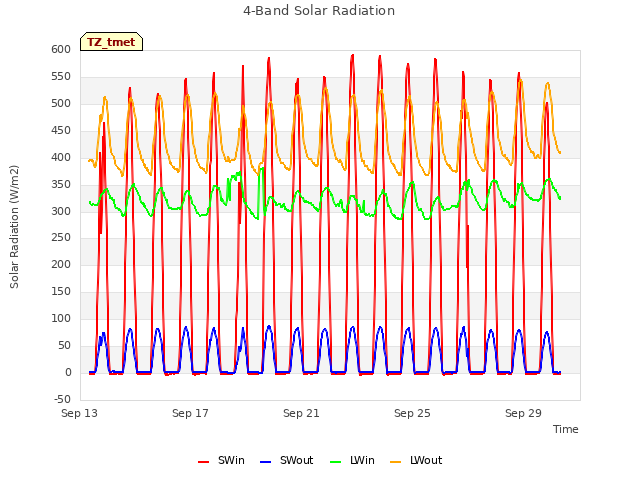This screenshot has width=640, height=480.
Task: Click the red SWin legend swatch
Action: (204, 462)
